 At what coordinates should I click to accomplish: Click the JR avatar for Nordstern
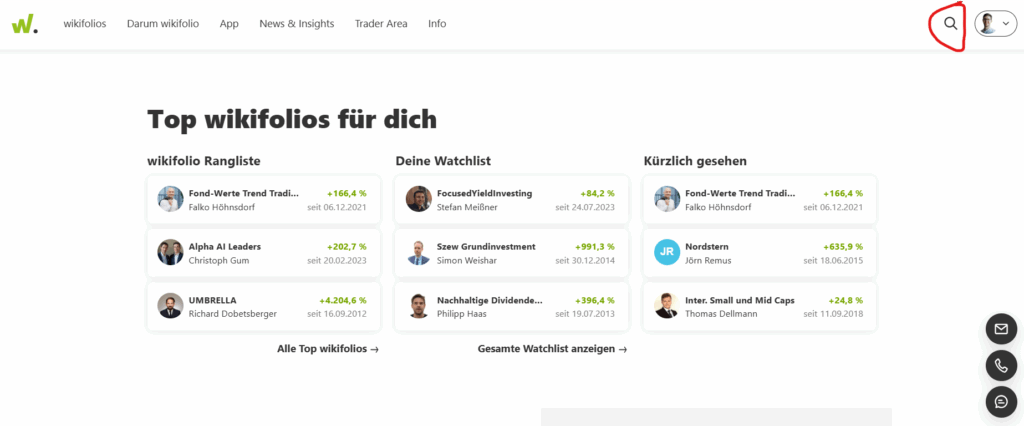(x=667, y=253)
